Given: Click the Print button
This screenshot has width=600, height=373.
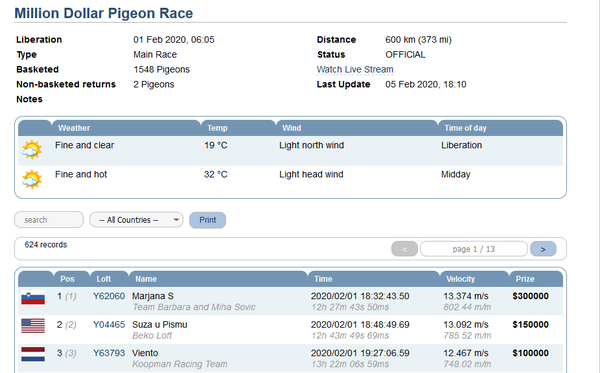Looking at the screenshot, I should pyautogui.click(x=207, y=220).
